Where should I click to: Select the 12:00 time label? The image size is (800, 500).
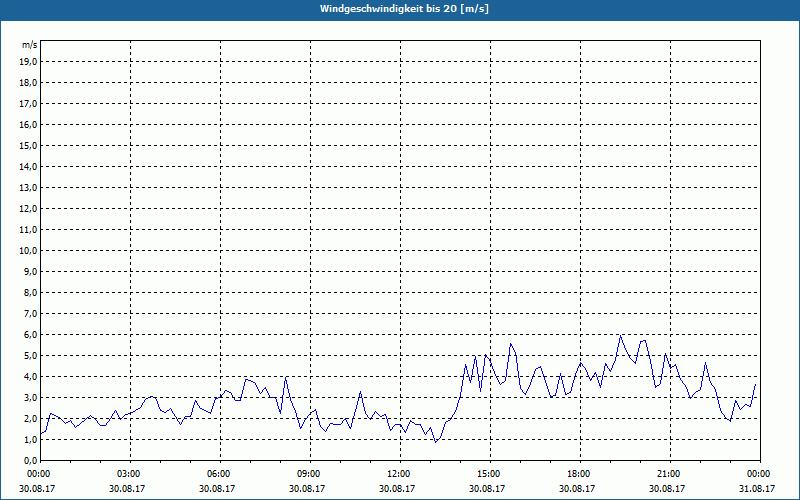[x=398, y=474]
